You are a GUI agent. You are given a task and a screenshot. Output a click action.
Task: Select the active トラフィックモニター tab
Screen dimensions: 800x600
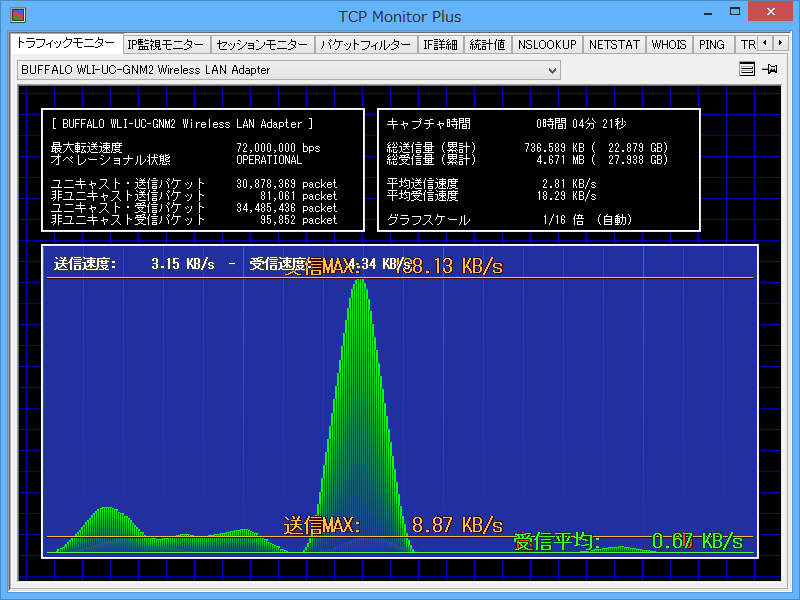coord(63,43)
